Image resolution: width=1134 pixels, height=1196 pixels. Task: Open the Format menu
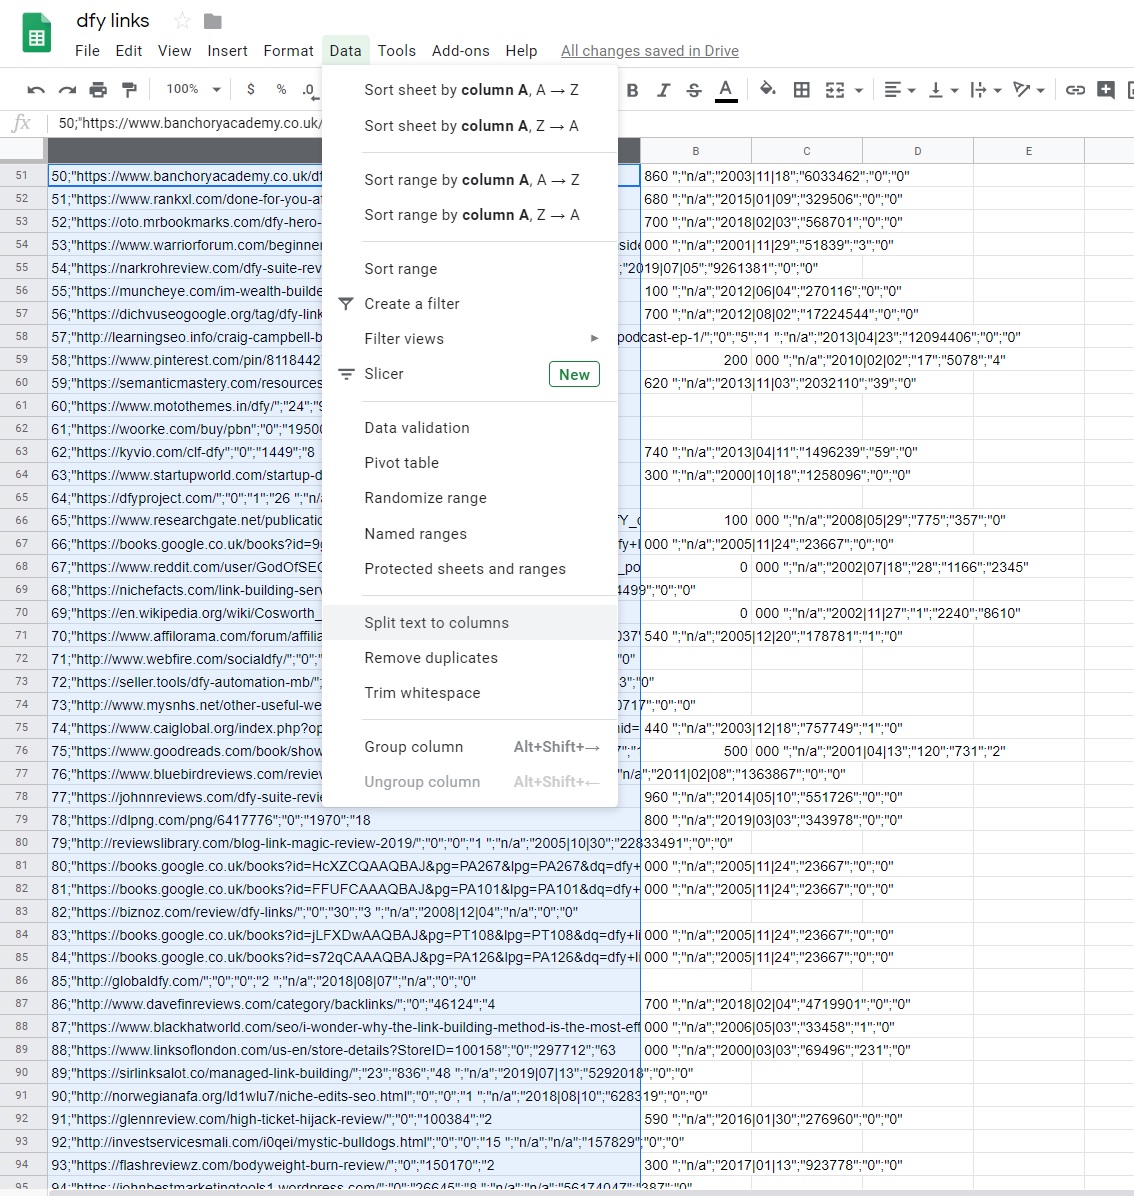[x=288, y=50]
